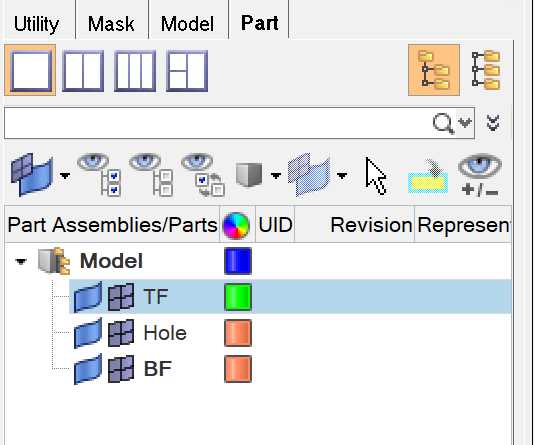Select the split top-bottom layout icon
This screenshot has width=534, height=445.
pyautogui.click(x=187, y=71)
